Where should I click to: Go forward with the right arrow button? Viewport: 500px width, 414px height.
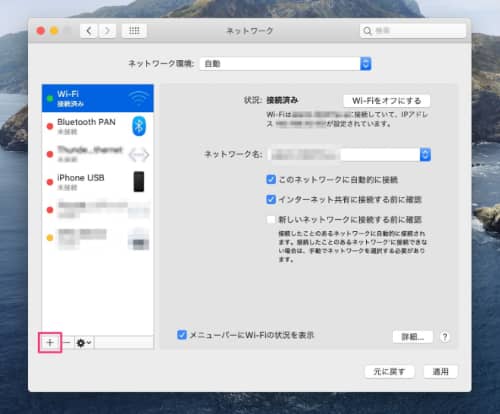[107, 31]
